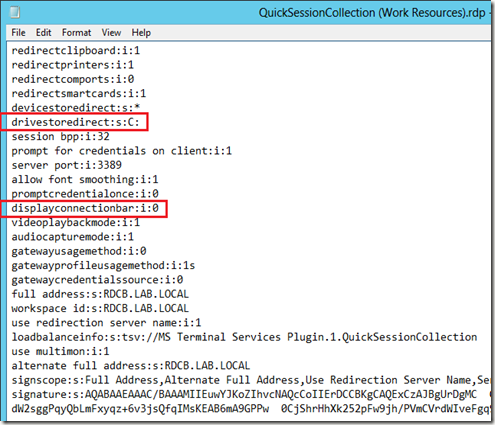Click the signature:s:AQABAAEAAAC line
Screen dimensions: 495x425
(x=251, y=395)
